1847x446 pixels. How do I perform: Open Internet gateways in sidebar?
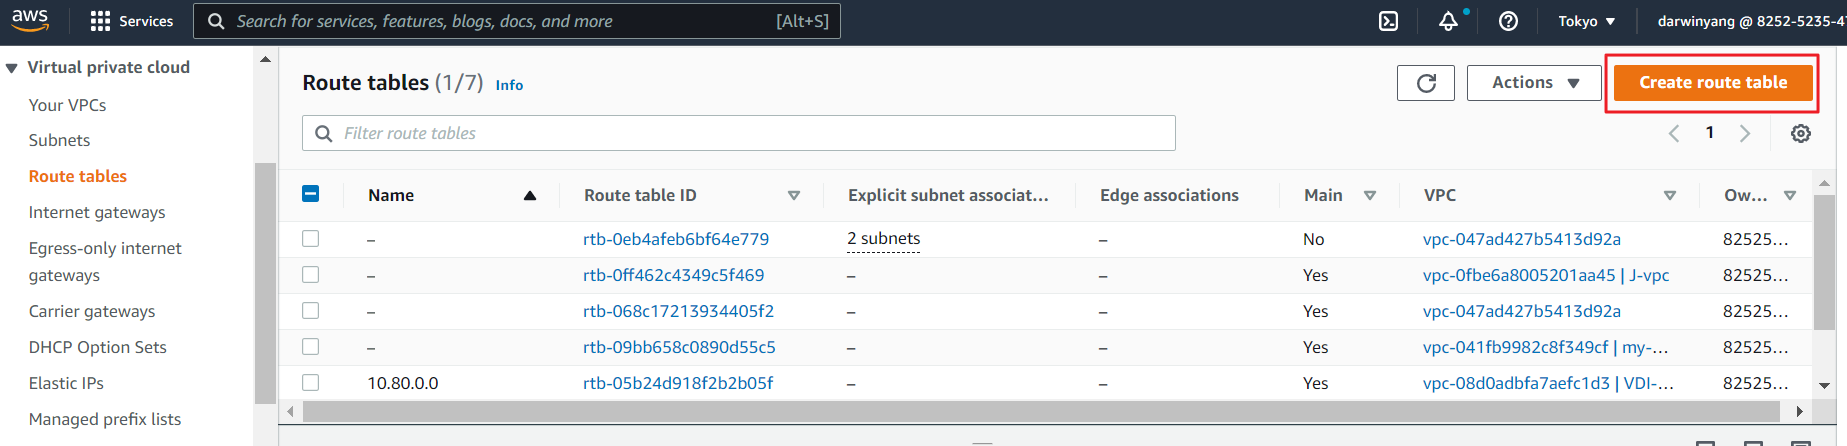(x=97, y=212)
